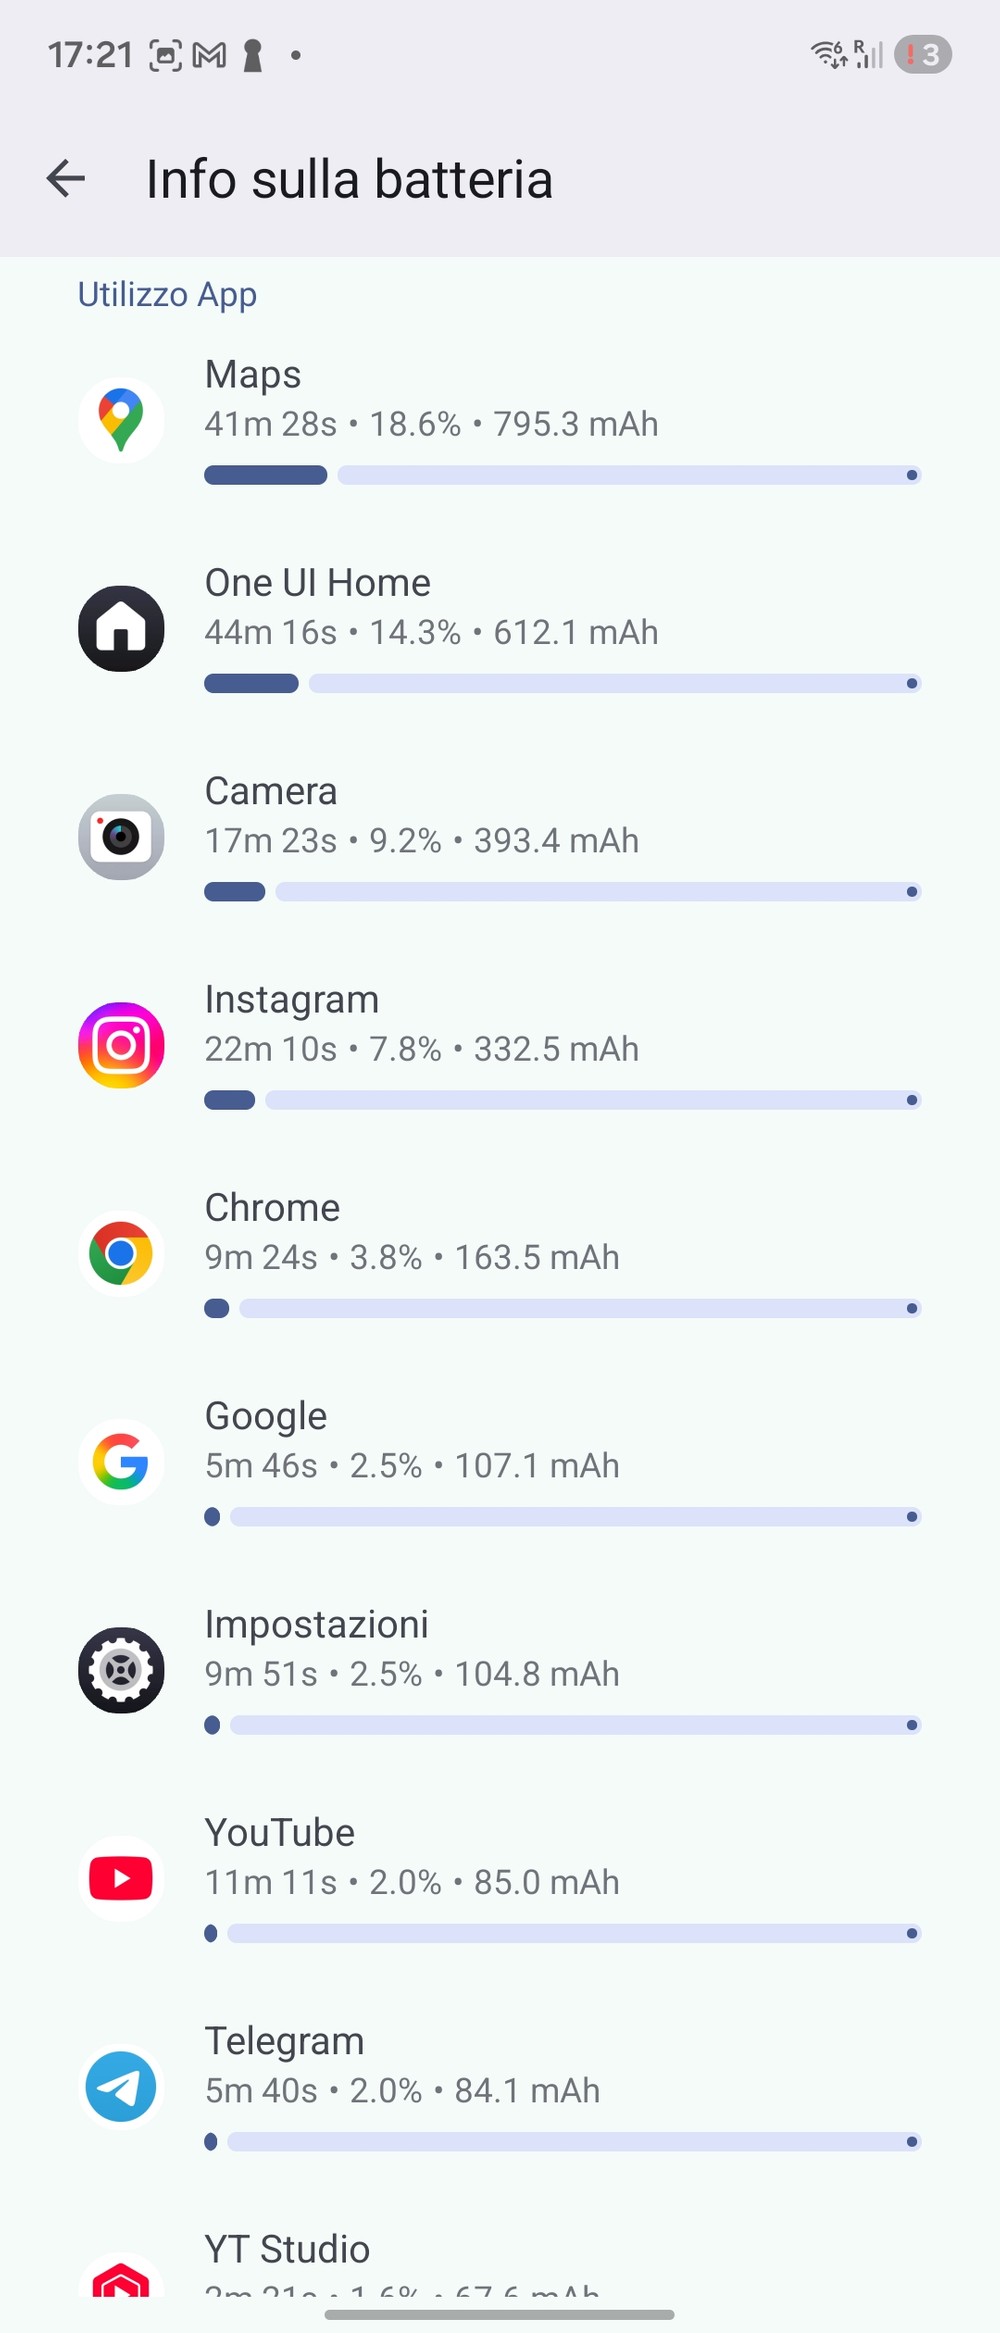
Task: Tap the Info sulla batteria title
Action: pyautogui.click(x=349, y=180)
